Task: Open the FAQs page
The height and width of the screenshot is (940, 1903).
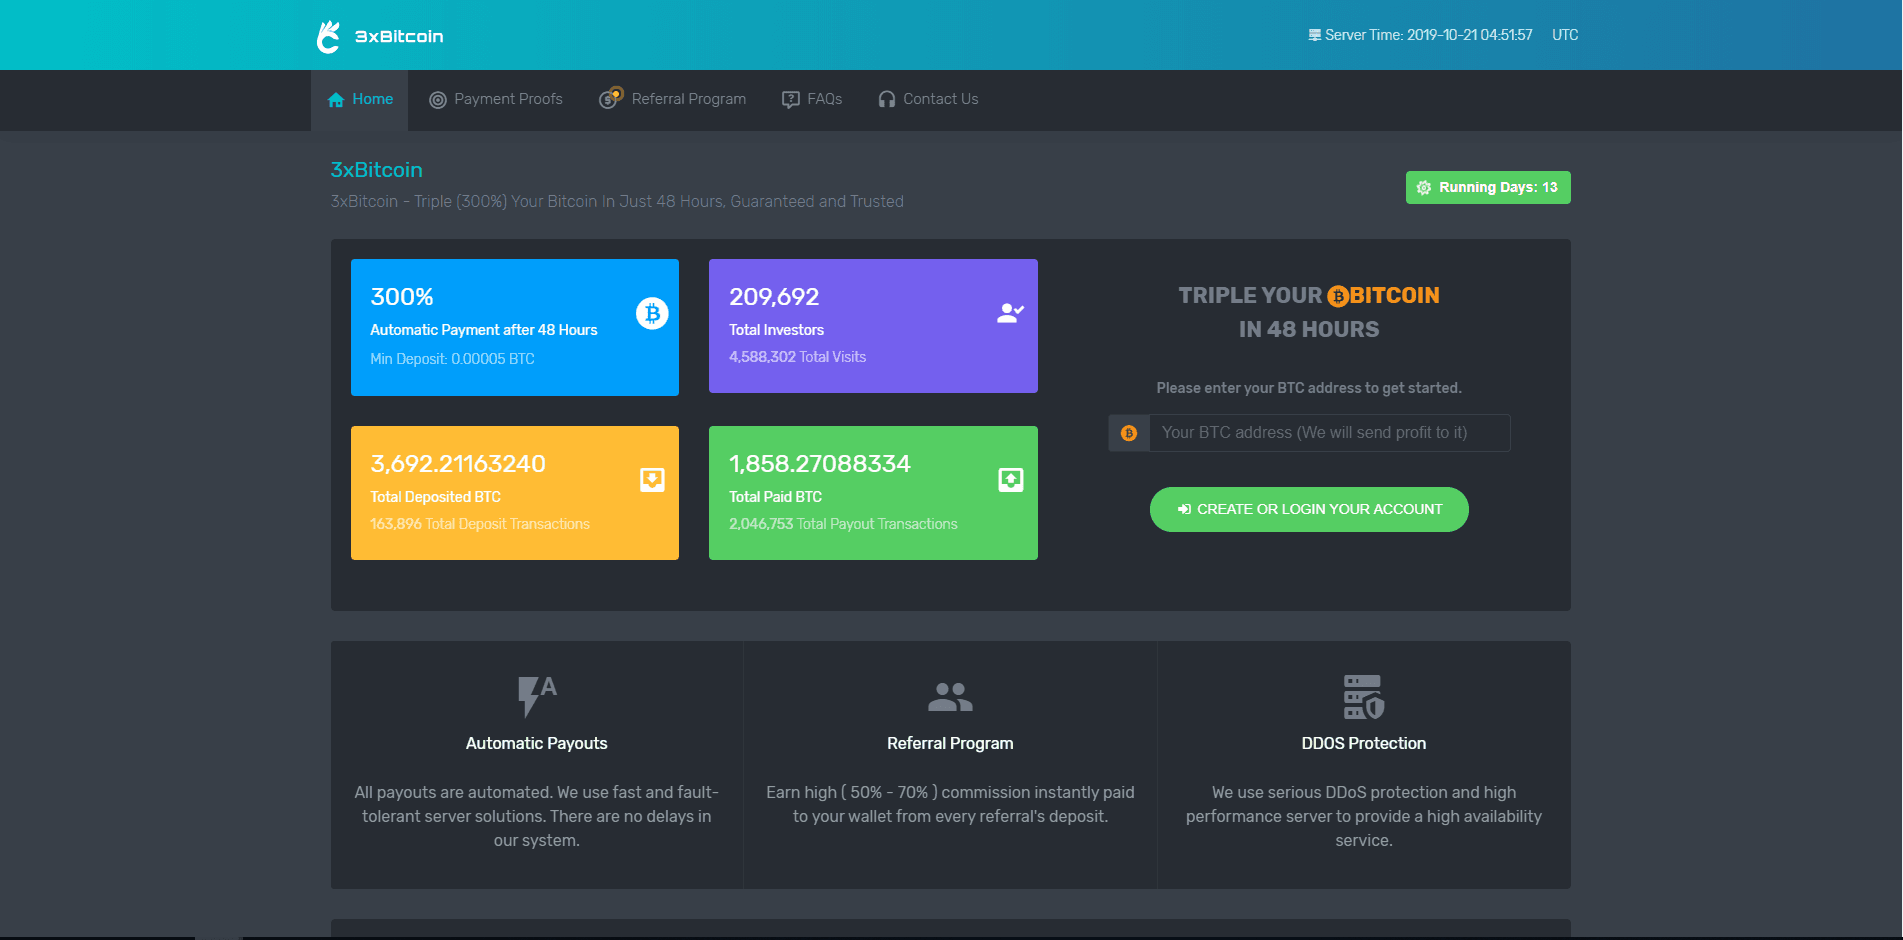Action: point(812,99)
